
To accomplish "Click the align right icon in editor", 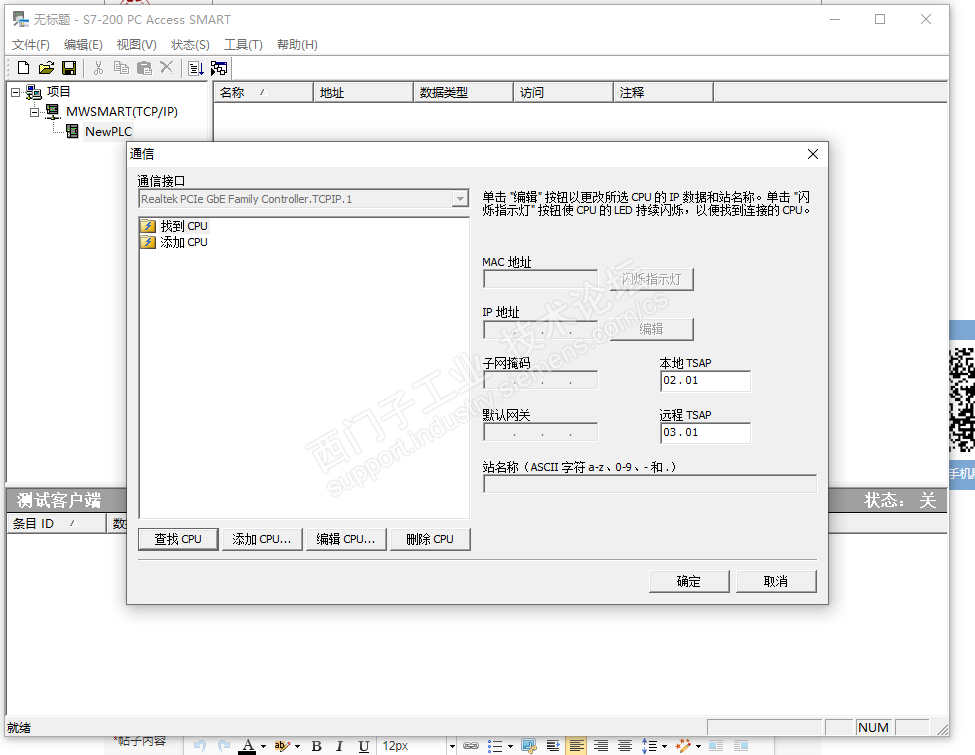I will point(601,746).
